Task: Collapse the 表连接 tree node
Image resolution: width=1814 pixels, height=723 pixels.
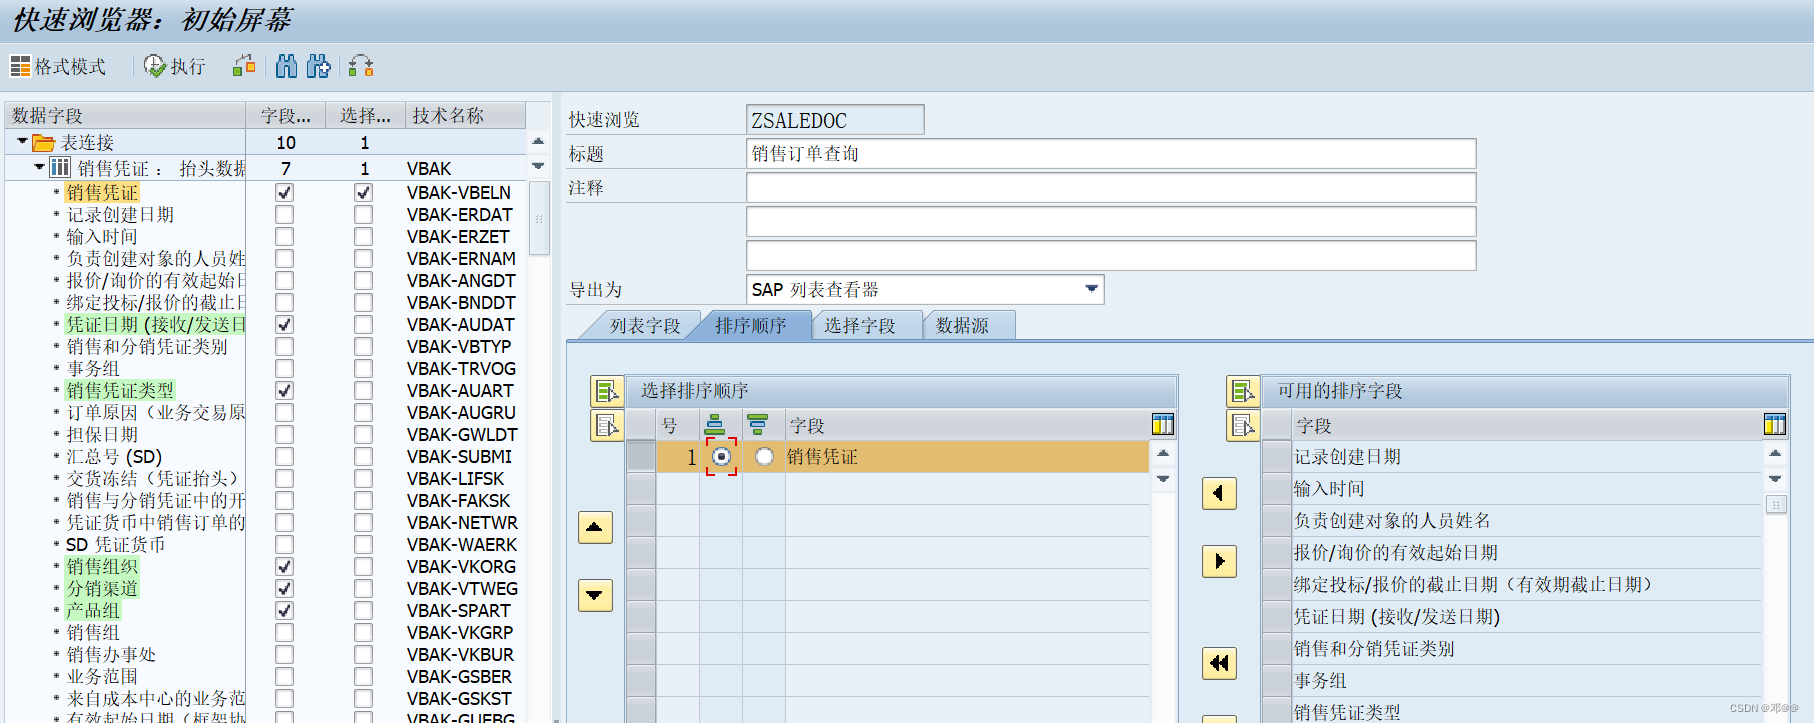Action: point(22,142)
